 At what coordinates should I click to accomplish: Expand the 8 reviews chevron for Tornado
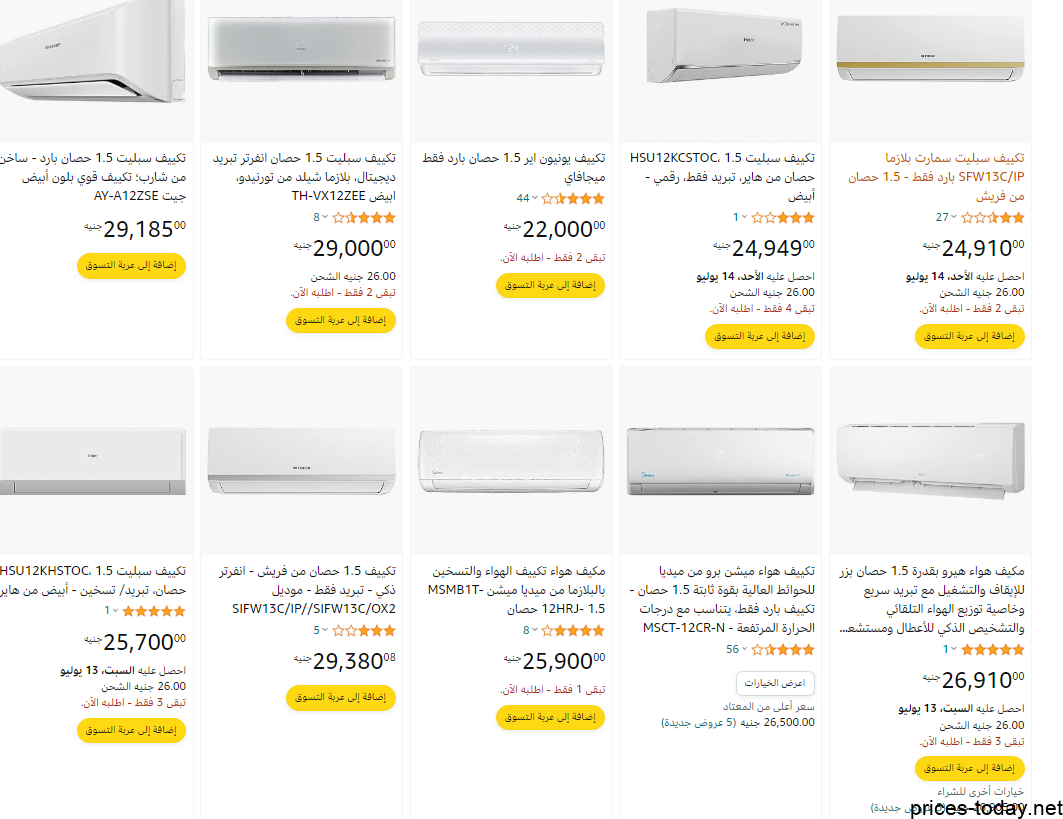pyautogui.click(x=325, y=217)
